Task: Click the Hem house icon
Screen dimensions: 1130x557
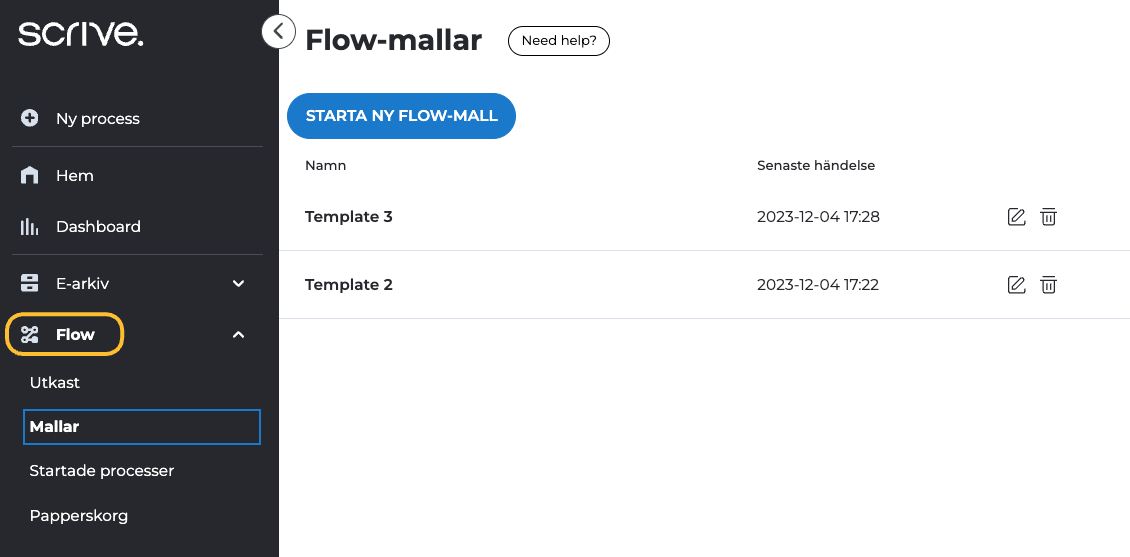Action: pos(30,176)
